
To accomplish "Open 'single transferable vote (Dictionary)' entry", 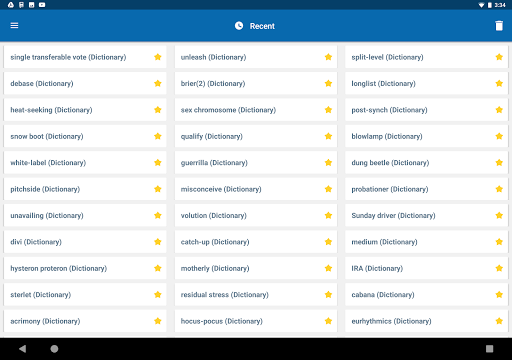I will (x=85, y=57).
